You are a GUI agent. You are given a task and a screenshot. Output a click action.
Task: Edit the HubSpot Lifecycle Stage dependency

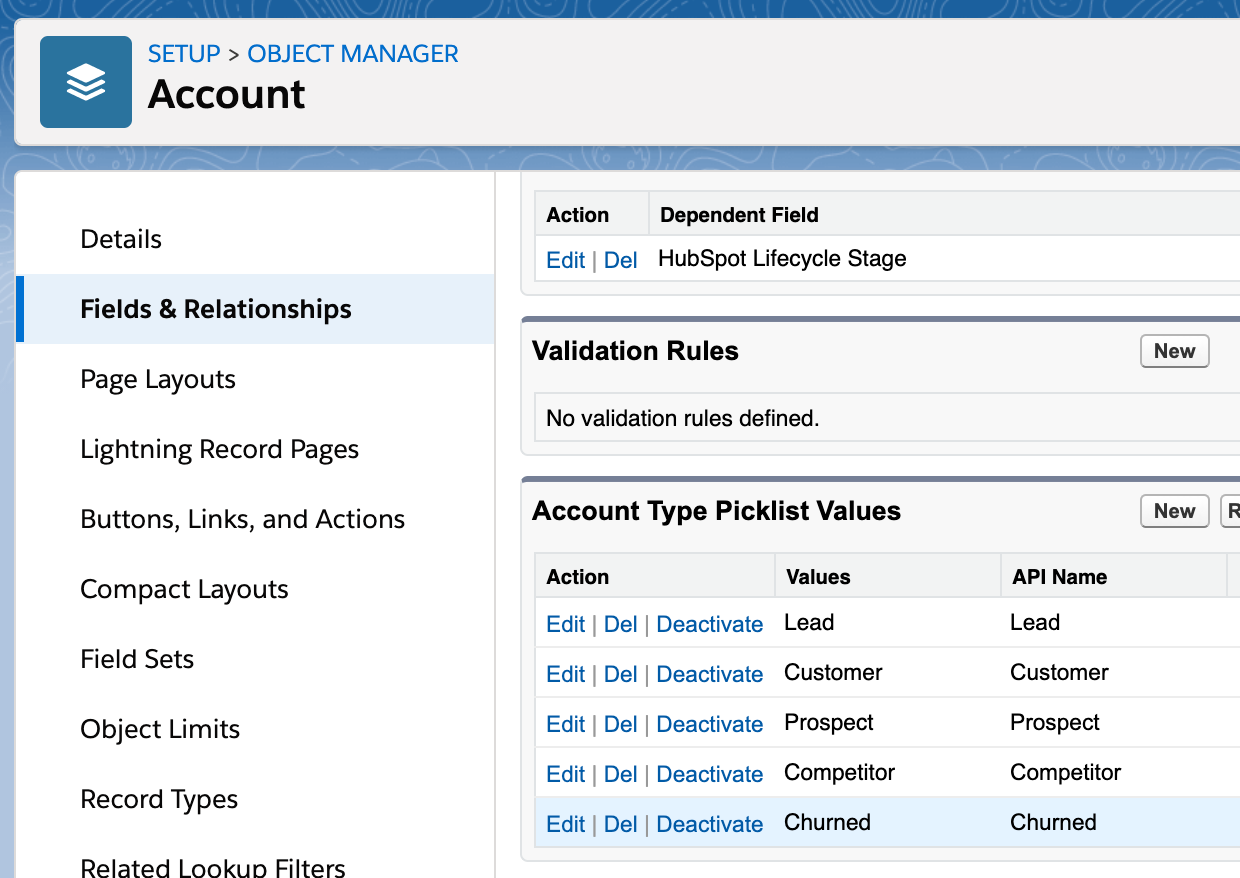565,260
